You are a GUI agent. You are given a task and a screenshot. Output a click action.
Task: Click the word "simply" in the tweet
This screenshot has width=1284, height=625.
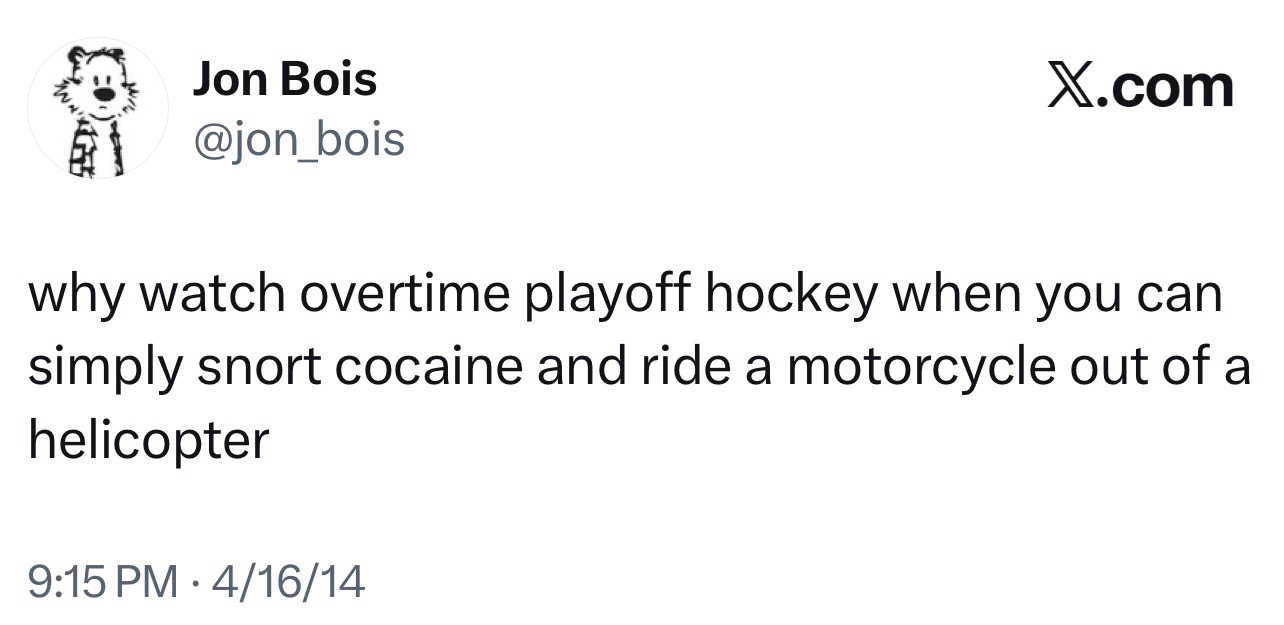click(100, 370)
